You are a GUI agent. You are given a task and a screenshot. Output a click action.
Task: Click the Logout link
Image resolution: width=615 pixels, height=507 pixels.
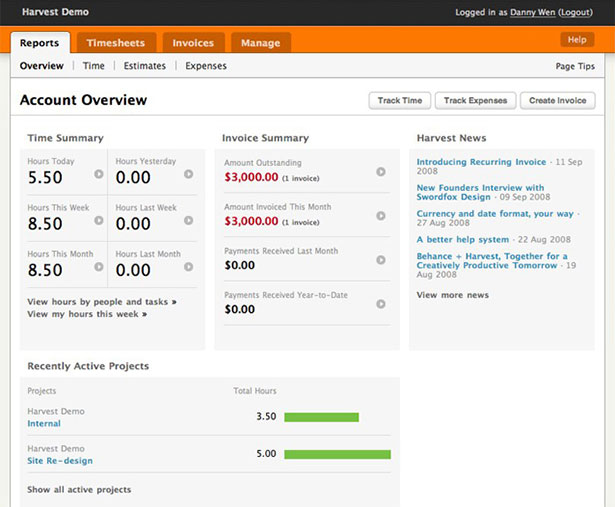(x=575, y=13)
